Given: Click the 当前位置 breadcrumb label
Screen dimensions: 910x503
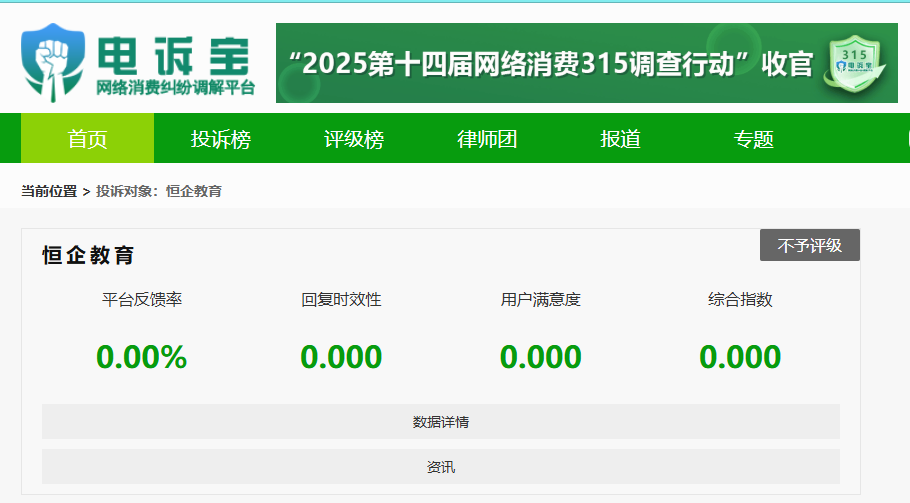Looking at the screenshot, I should [x=49, y=191].
